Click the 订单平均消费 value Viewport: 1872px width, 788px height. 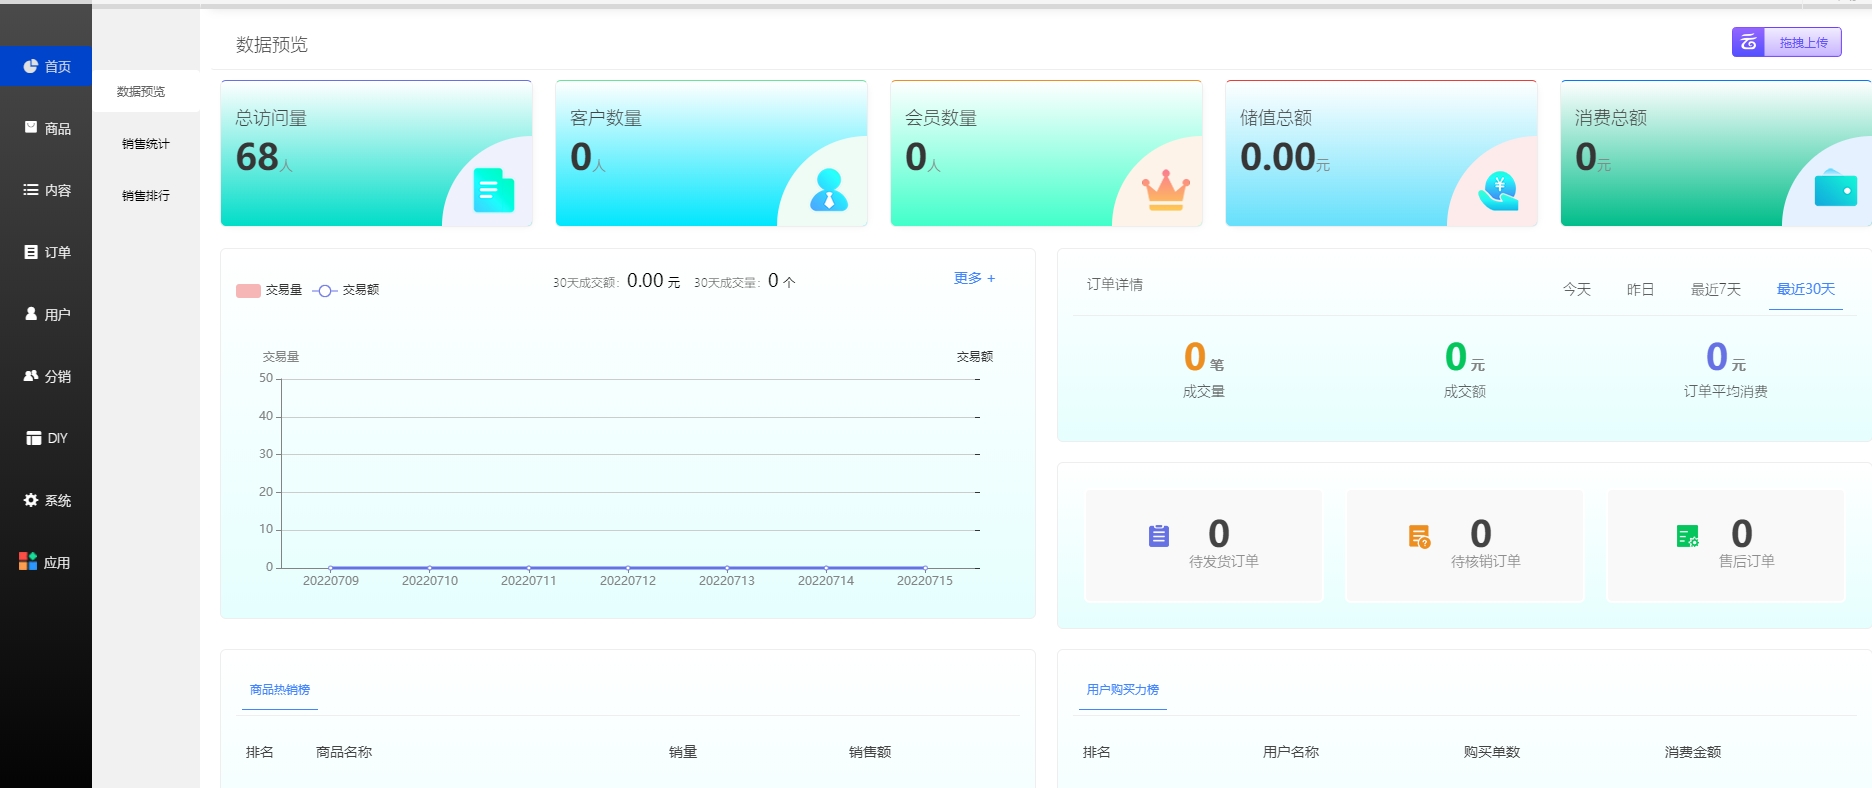(1726, 357)
